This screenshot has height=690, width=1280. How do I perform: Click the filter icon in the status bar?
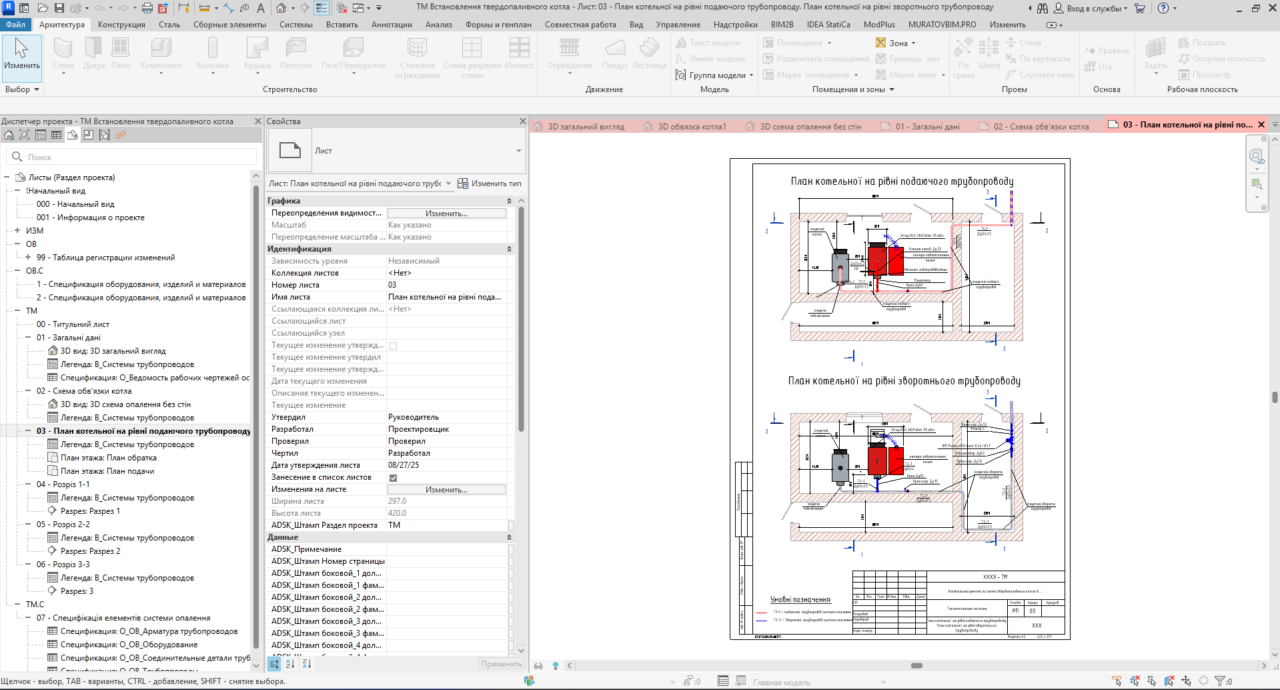pos(1220,682)
